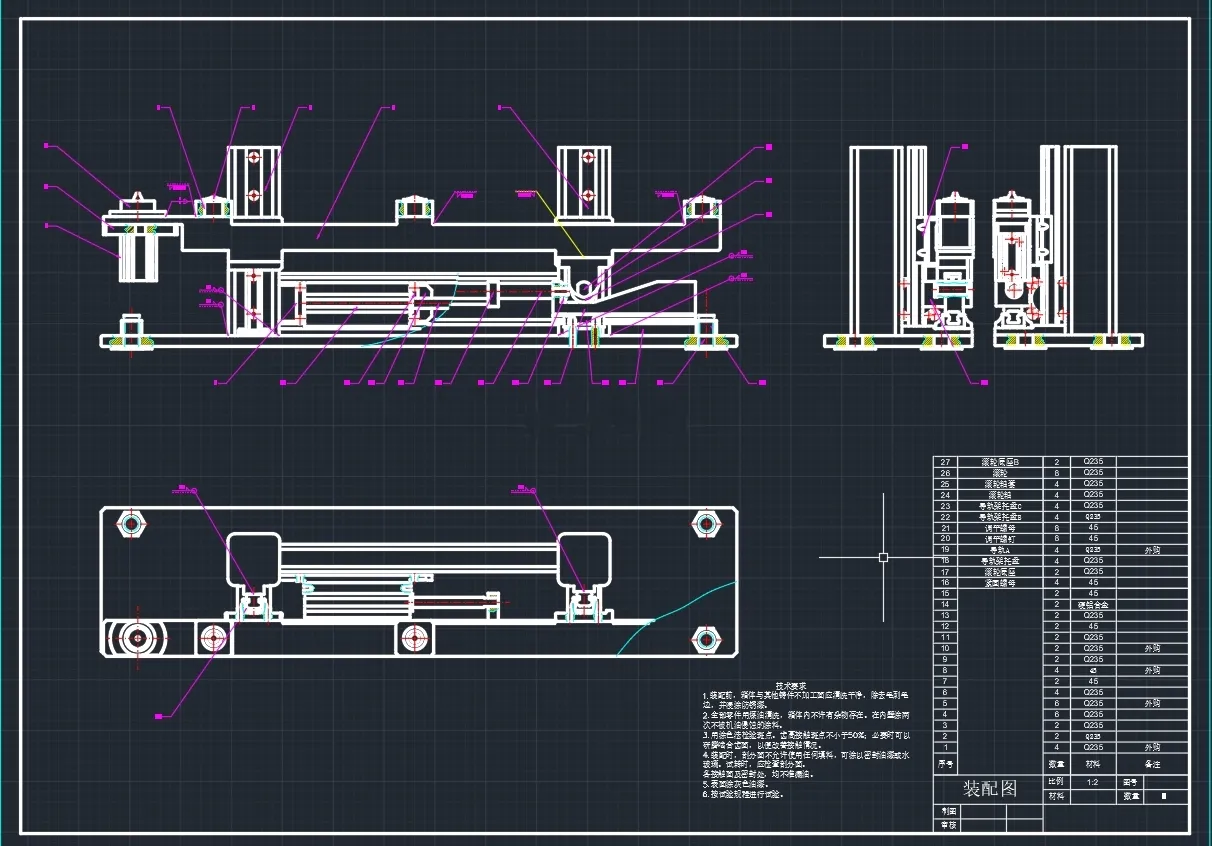This screenshot has height=846, width=1212.
Task: Click the 装配图 drawing title text
Action: (x=989, y=788)
